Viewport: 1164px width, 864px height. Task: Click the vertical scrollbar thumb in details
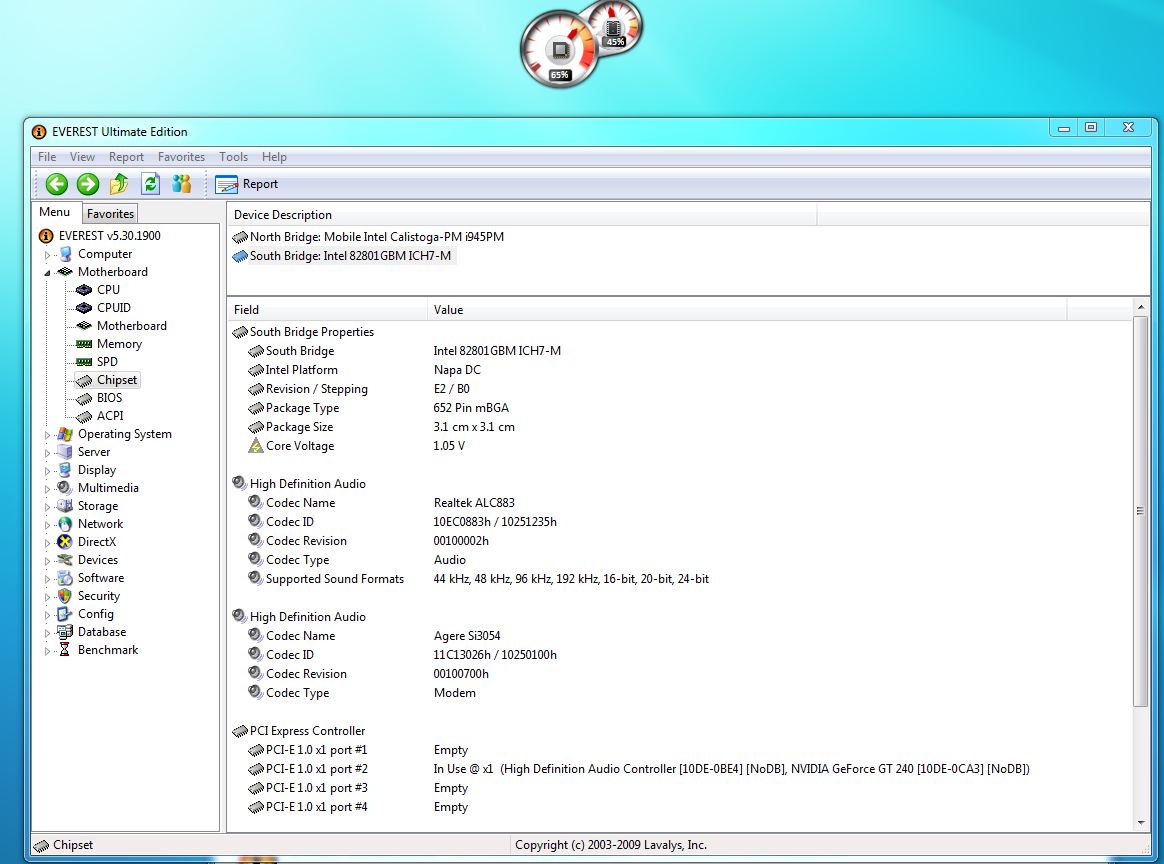point(1141,511)
